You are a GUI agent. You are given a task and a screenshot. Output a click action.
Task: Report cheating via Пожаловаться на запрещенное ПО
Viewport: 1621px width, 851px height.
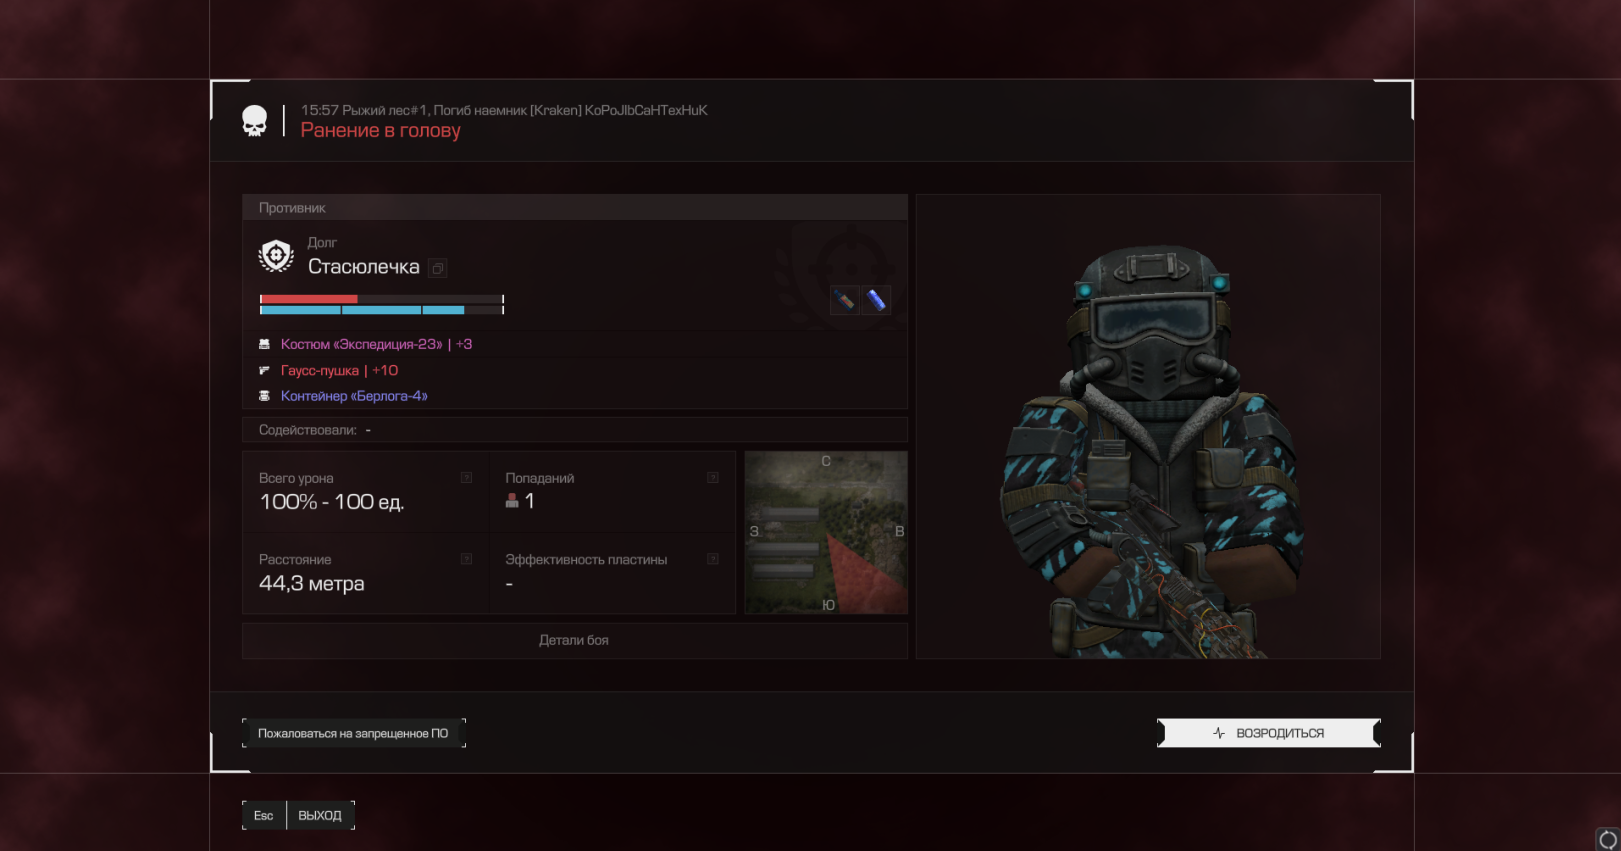pos(353,733)
